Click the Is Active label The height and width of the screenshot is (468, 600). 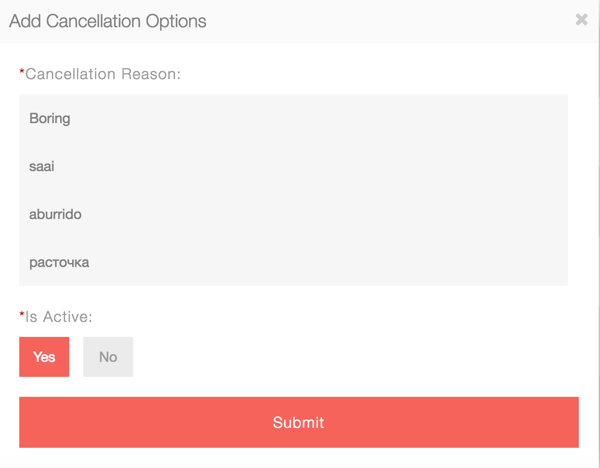(x=58, y=317)
